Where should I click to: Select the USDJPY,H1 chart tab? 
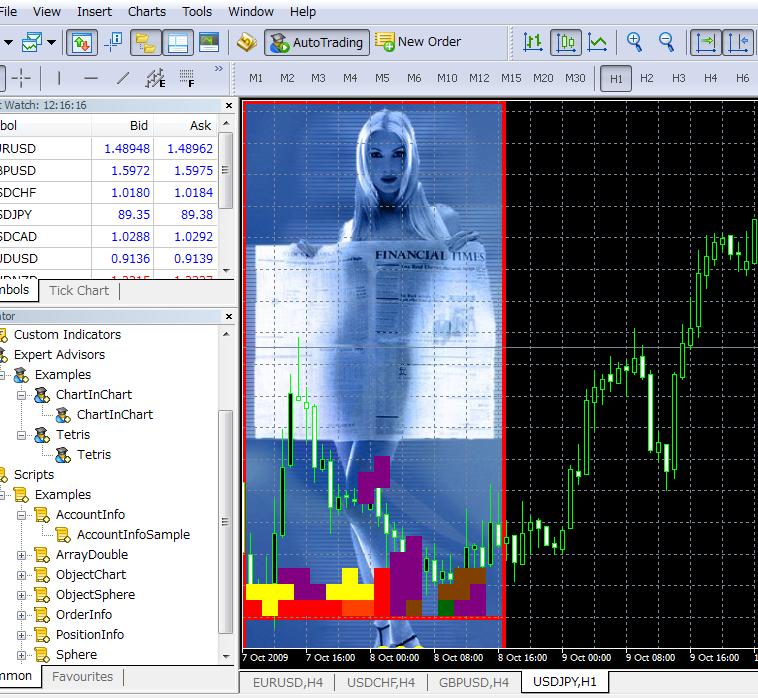tap(565, 682)
